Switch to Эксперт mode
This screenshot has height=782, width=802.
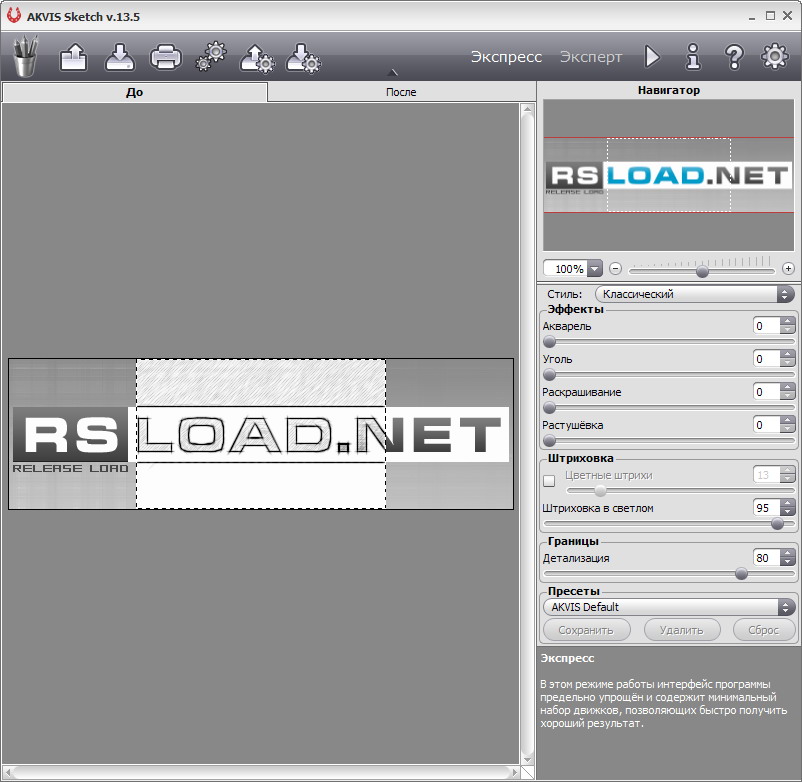pyautogui.click(x=591, y=56)
